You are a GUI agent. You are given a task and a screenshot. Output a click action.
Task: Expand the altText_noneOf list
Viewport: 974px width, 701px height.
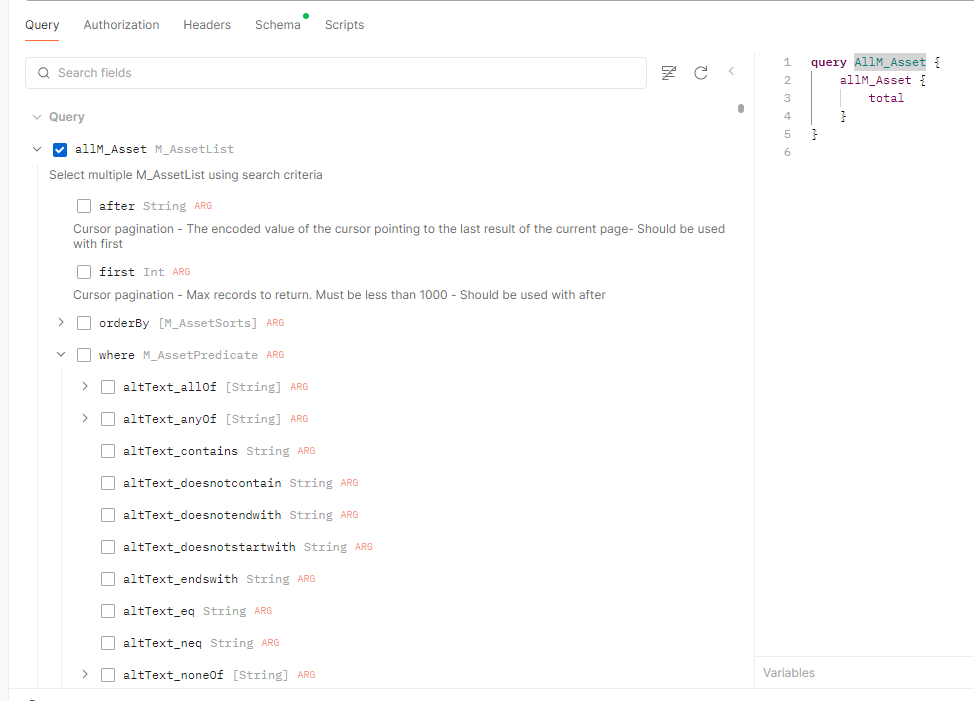84,674
